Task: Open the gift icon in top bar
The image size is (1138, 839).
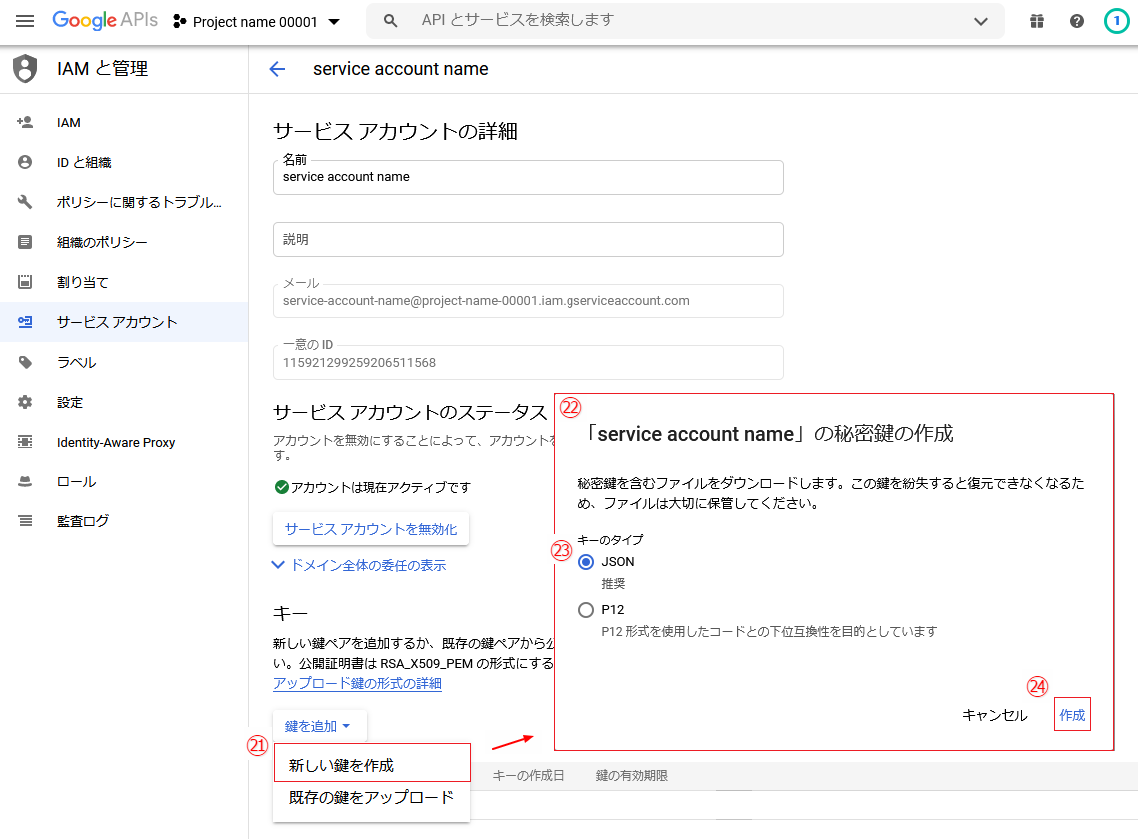Action: coord(1036,21)
